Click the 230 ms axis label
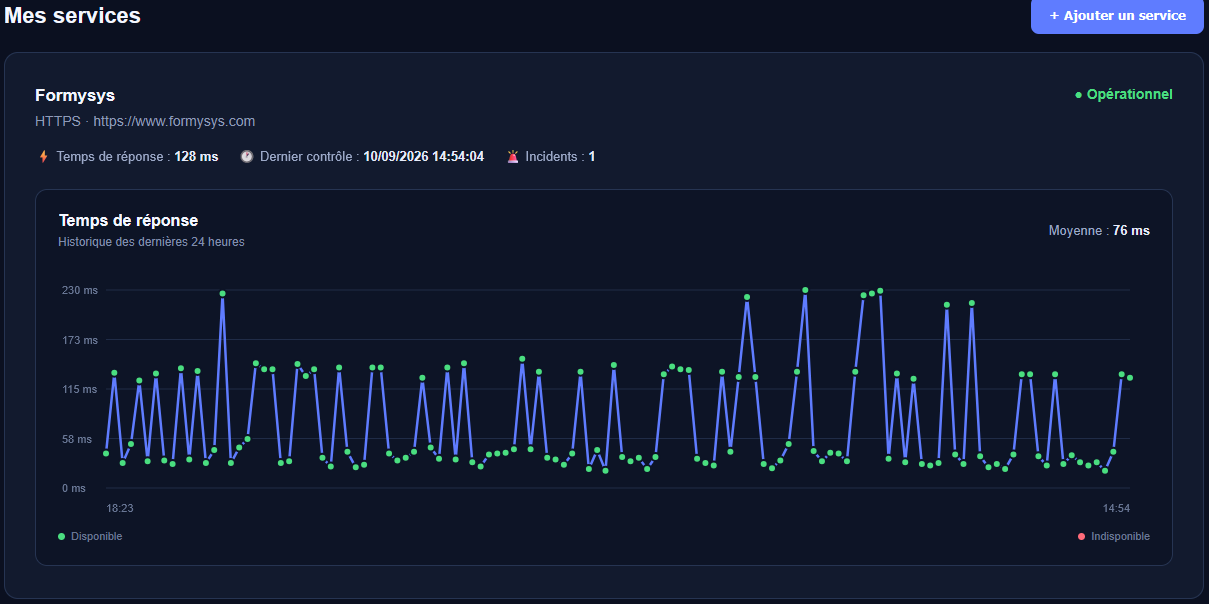Viewport: 1209px width, 604px height. click(81, 290)
